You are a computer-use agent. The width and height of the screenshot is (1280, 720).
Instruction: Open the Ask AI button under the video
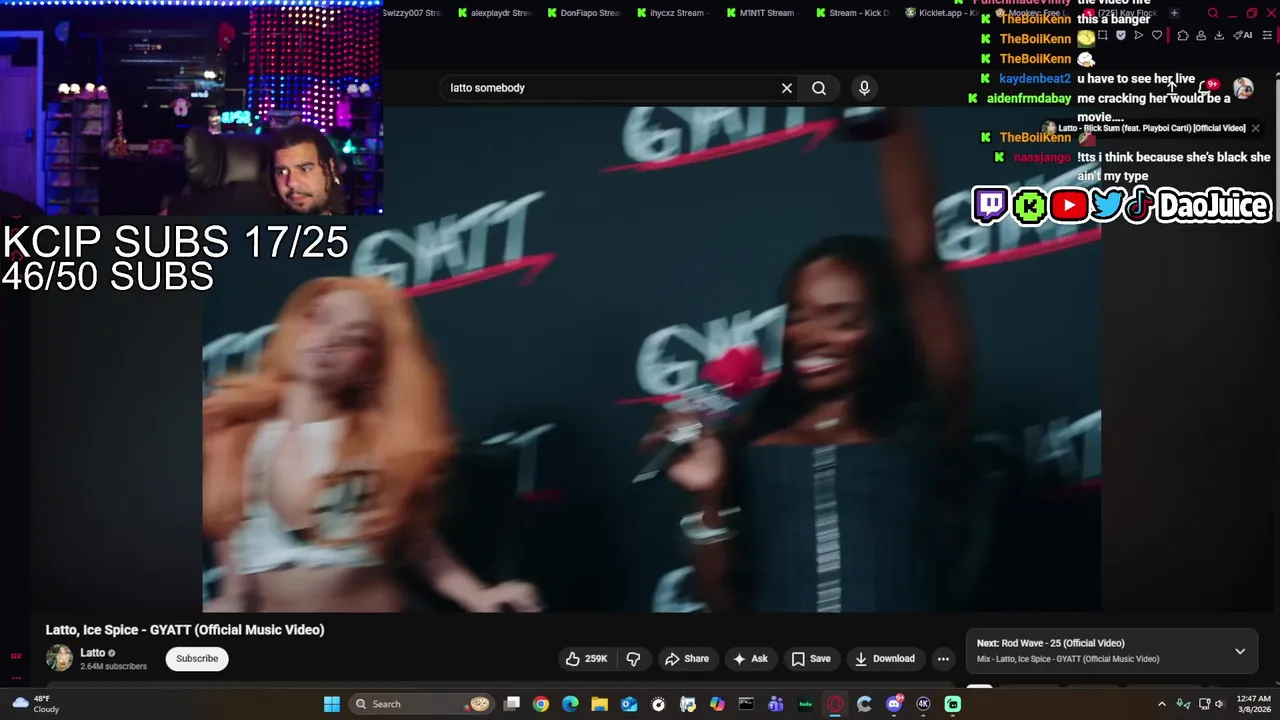750,658
